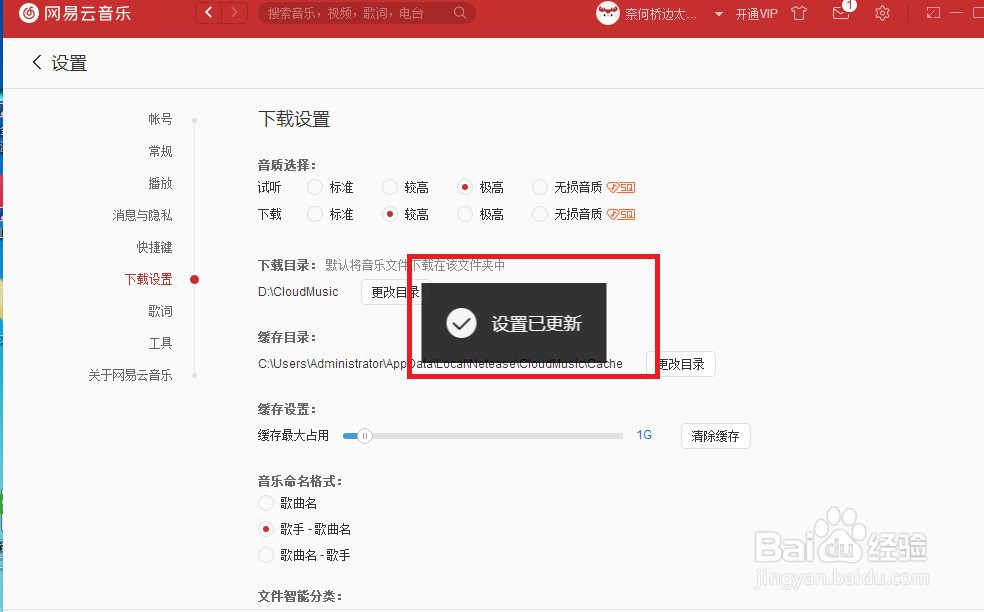Click the SQ badge in the 试听 row

coord(621,187)
